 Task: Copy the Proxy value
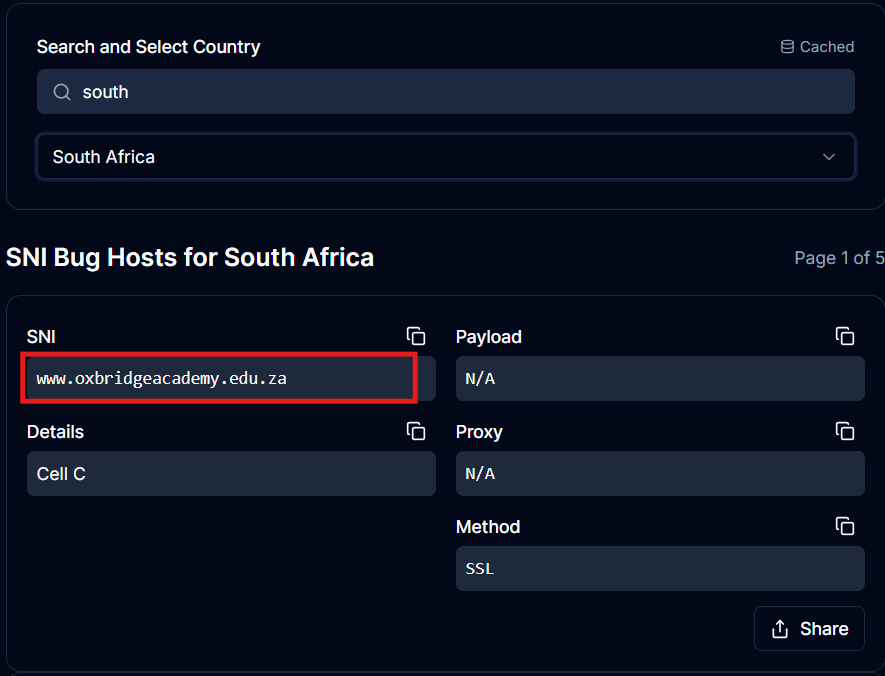pos(845,432)
